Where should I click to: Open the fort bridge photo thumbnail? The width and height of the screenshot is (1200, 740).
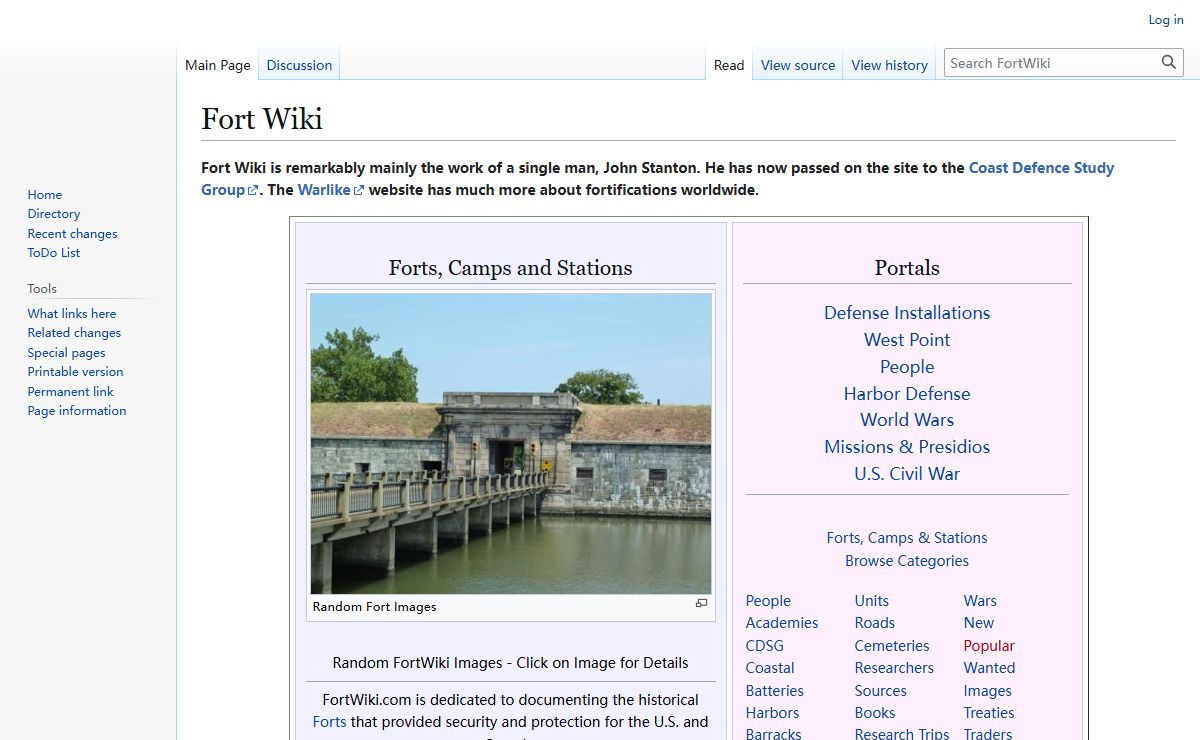point(510,443)
